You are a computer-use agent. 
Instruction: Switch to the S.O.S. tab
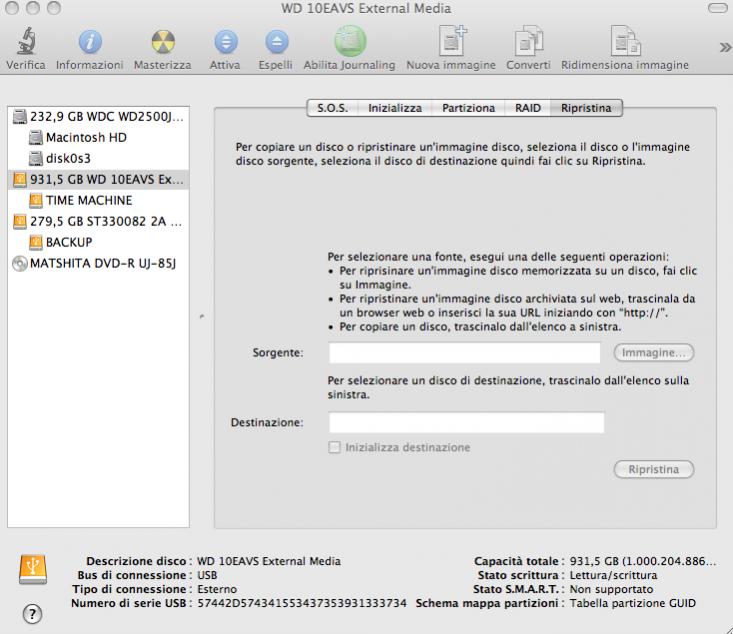tap(332, 108)
